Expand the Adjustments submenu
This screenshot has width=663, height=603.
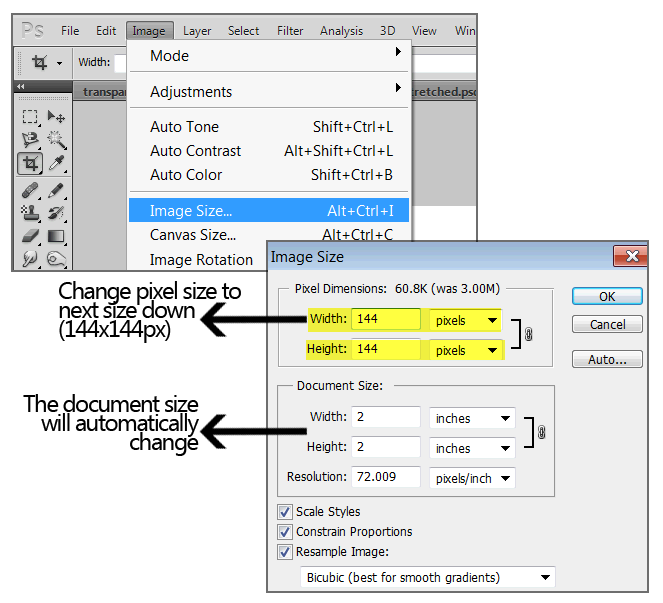coord(269,91)
